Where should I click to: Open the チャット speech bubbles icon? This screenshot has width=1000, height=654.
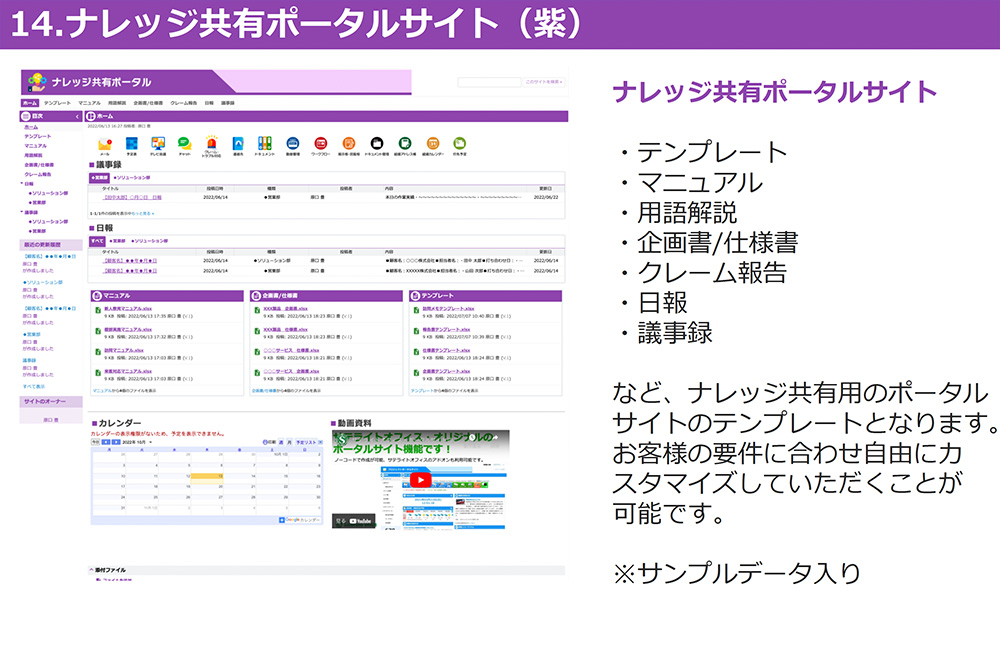(x=184, y=144)
